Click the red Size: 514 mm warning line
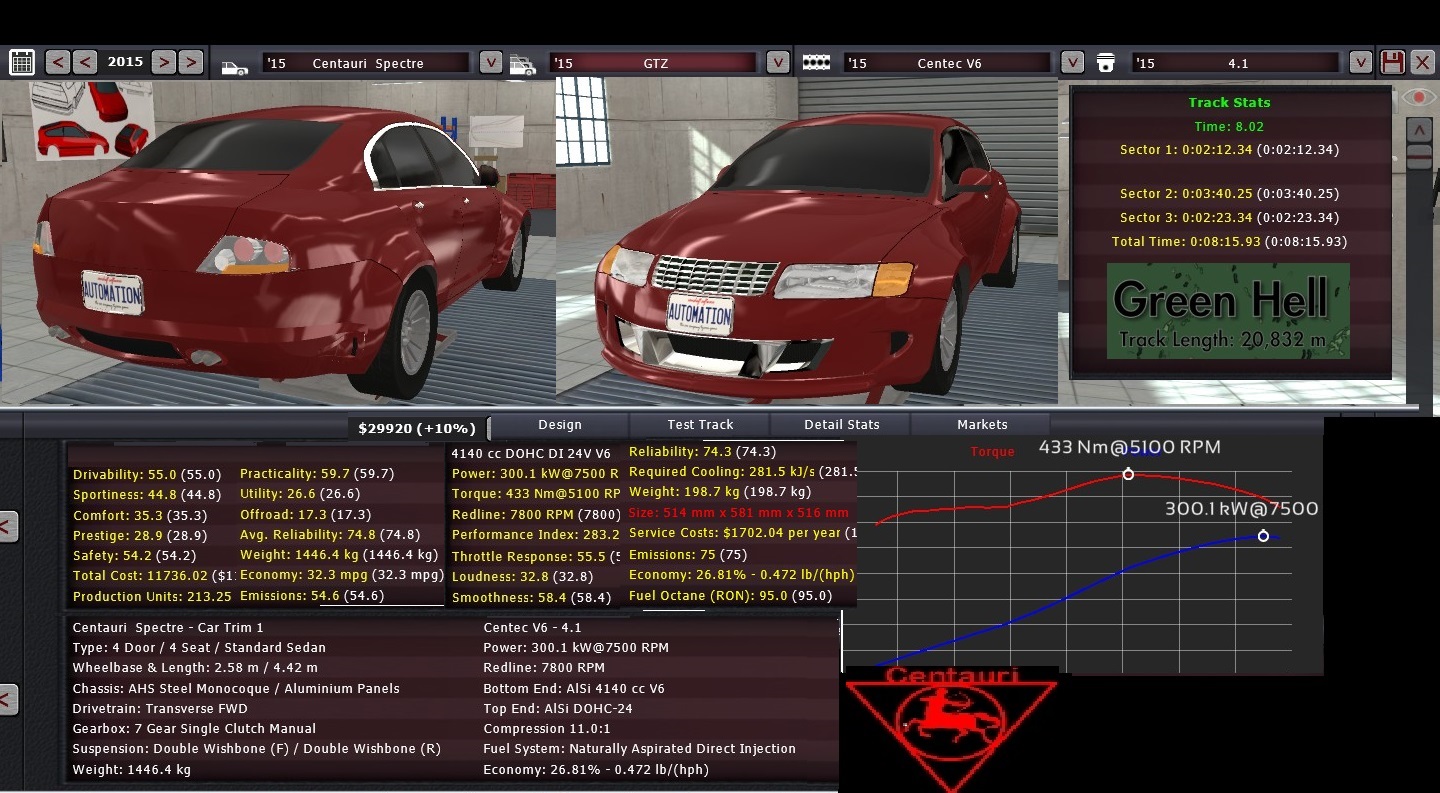Image resolution: width=1440 pixels, height=793 pixels. click(739, 513)
